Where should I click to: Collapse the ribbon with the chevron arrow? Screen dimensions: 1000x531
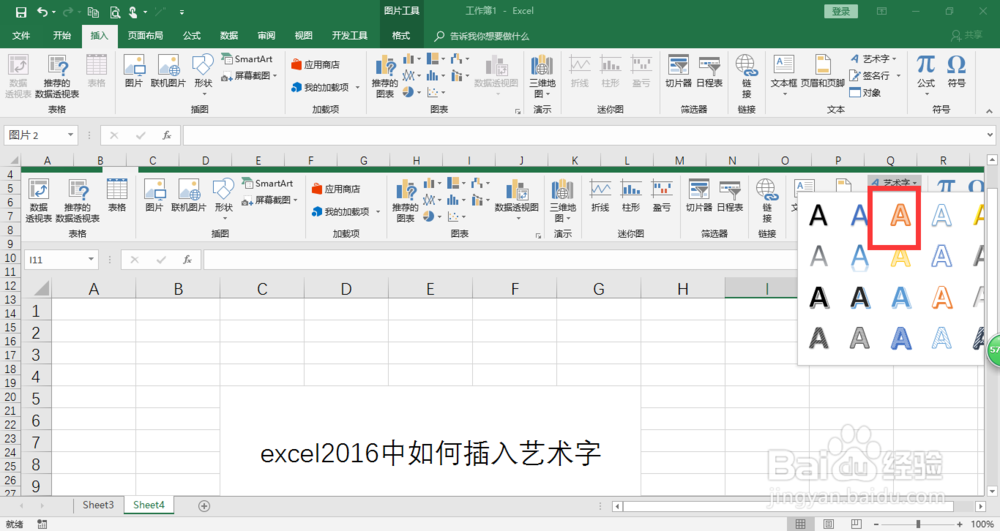[x=989, y=111]
